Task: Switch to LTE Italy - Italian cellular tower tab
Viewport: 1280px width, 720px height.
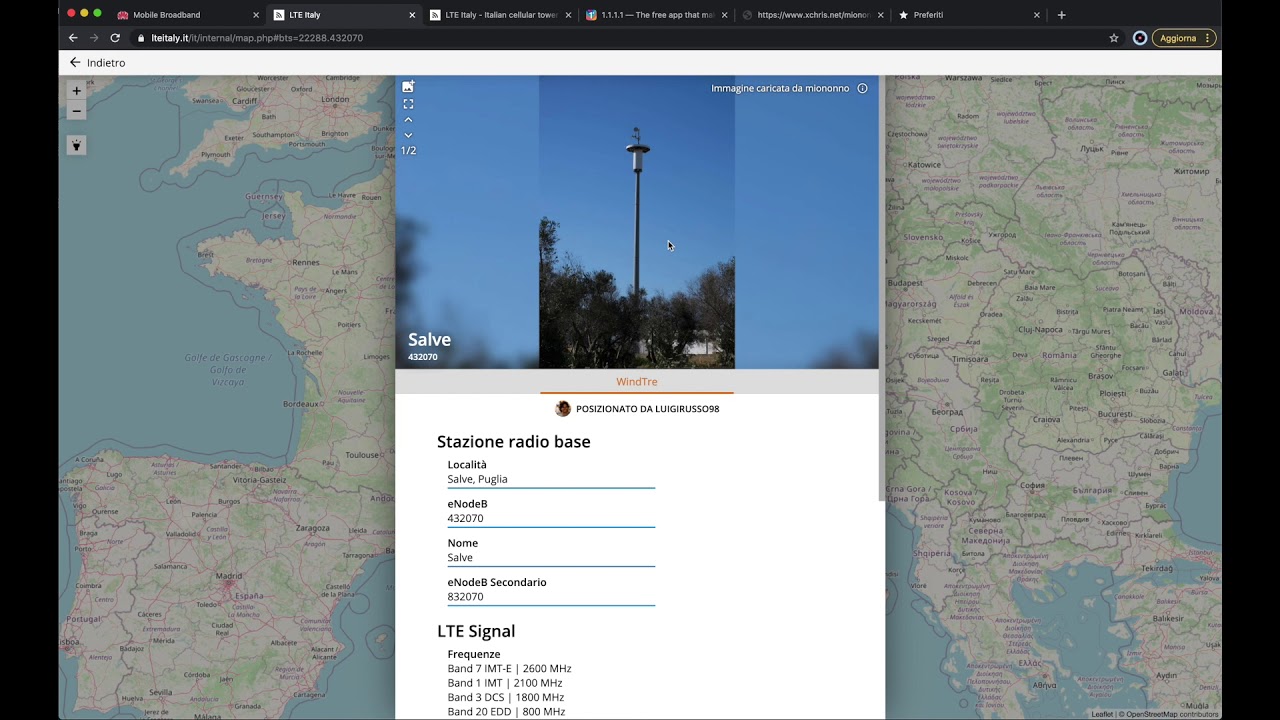Action: point(500,15)
